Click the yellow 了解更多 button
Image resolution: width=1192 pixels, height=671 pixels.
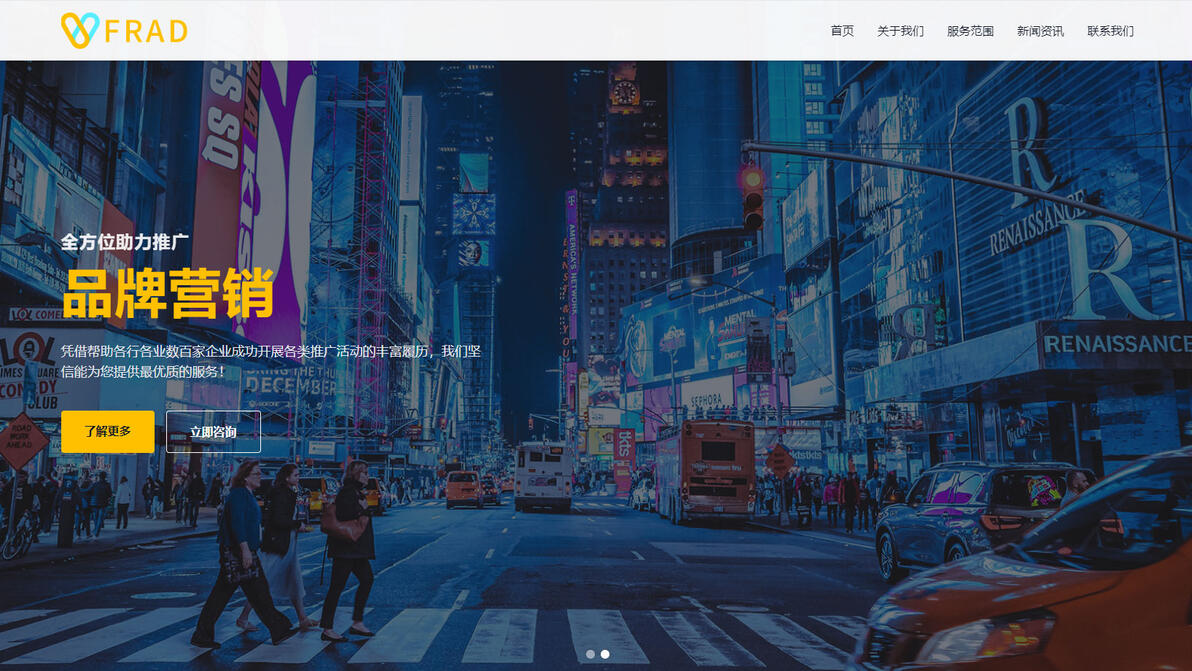(x=108, y=432)
